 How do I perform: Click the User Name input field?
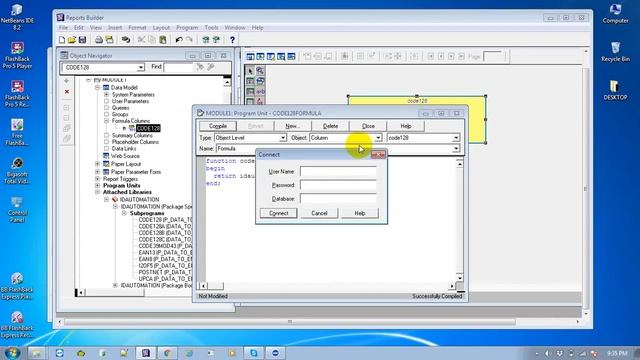pyautogui.click(x=338, y=171)
